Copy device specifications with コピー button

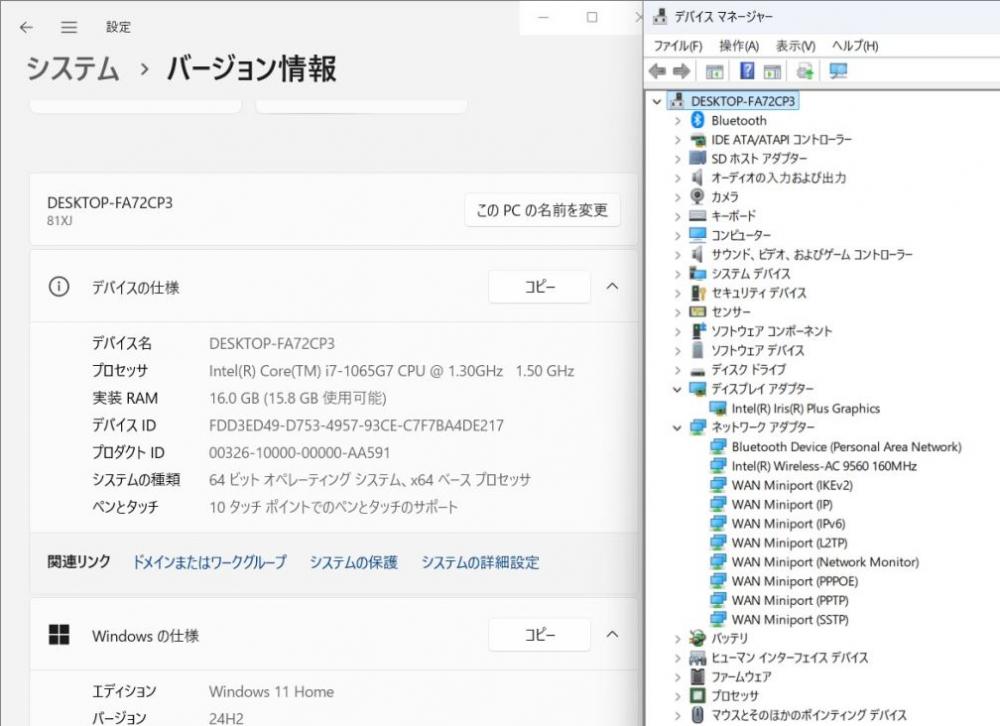(540, 286)
